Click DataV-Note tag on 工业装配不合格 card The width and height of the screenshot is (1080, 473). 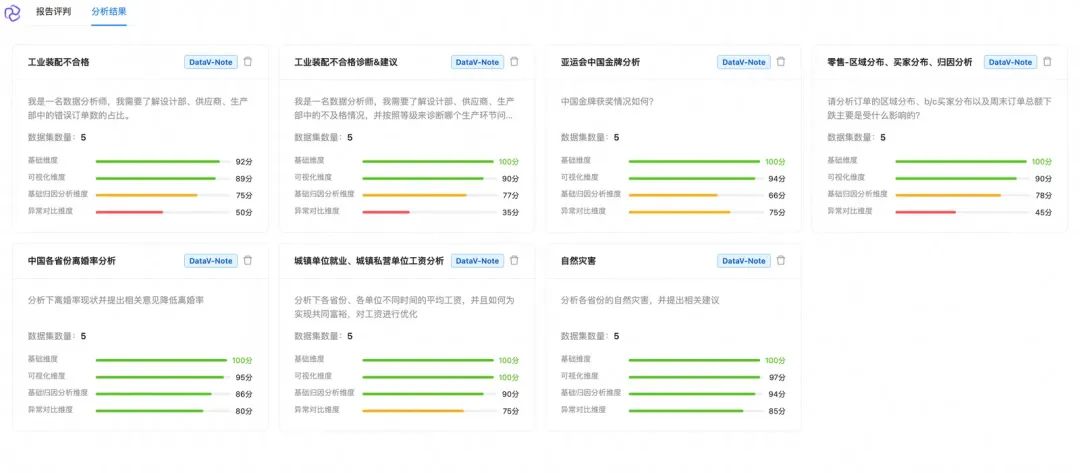[211, 62]
